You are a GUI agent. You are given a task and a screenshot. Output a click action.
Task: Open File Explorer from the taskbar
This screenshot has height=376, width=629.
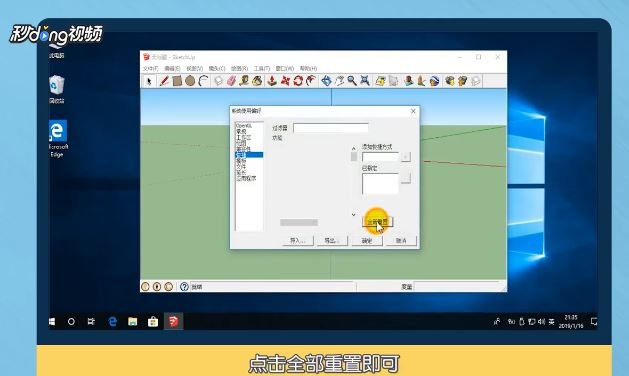click(133, 322)
